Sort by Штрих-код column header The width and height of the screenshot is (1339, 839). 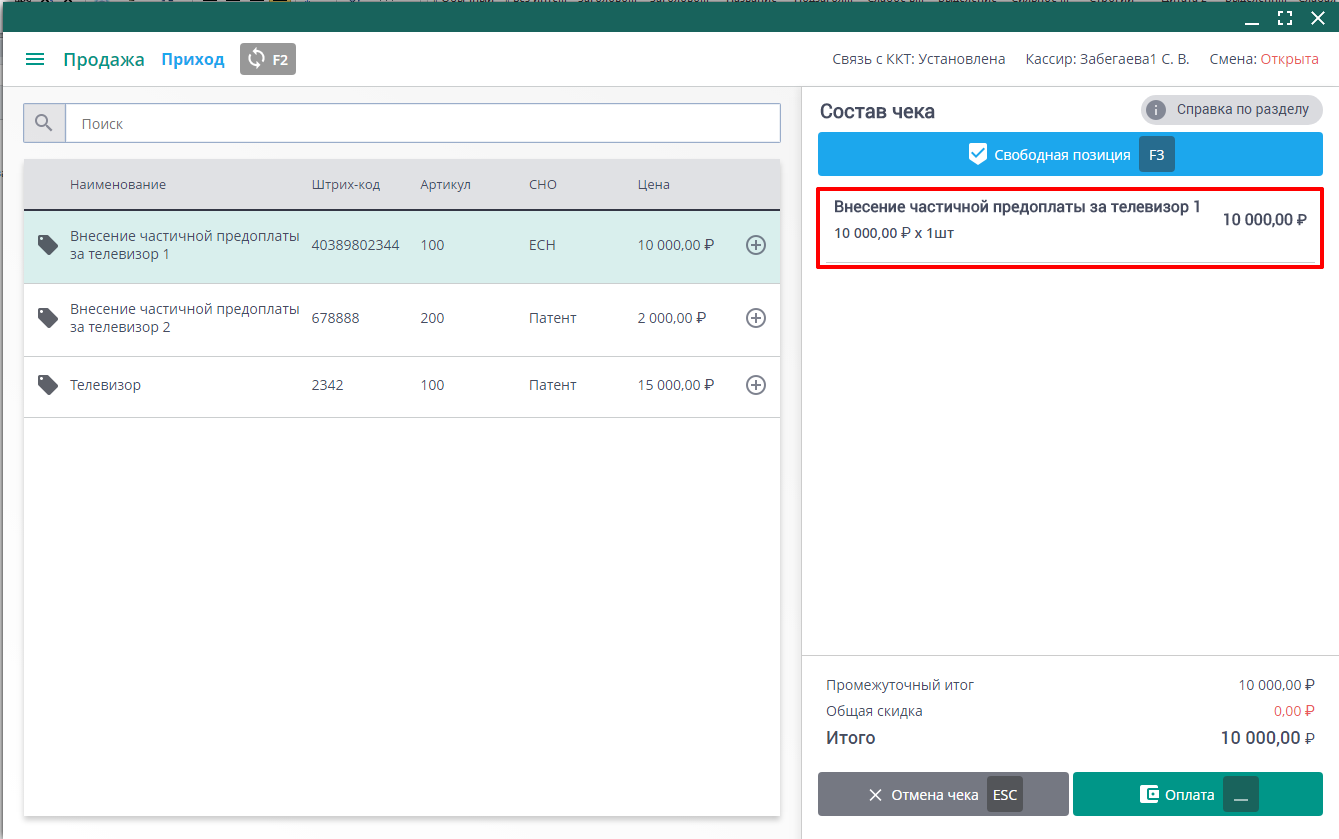click(x=346, y=185)
